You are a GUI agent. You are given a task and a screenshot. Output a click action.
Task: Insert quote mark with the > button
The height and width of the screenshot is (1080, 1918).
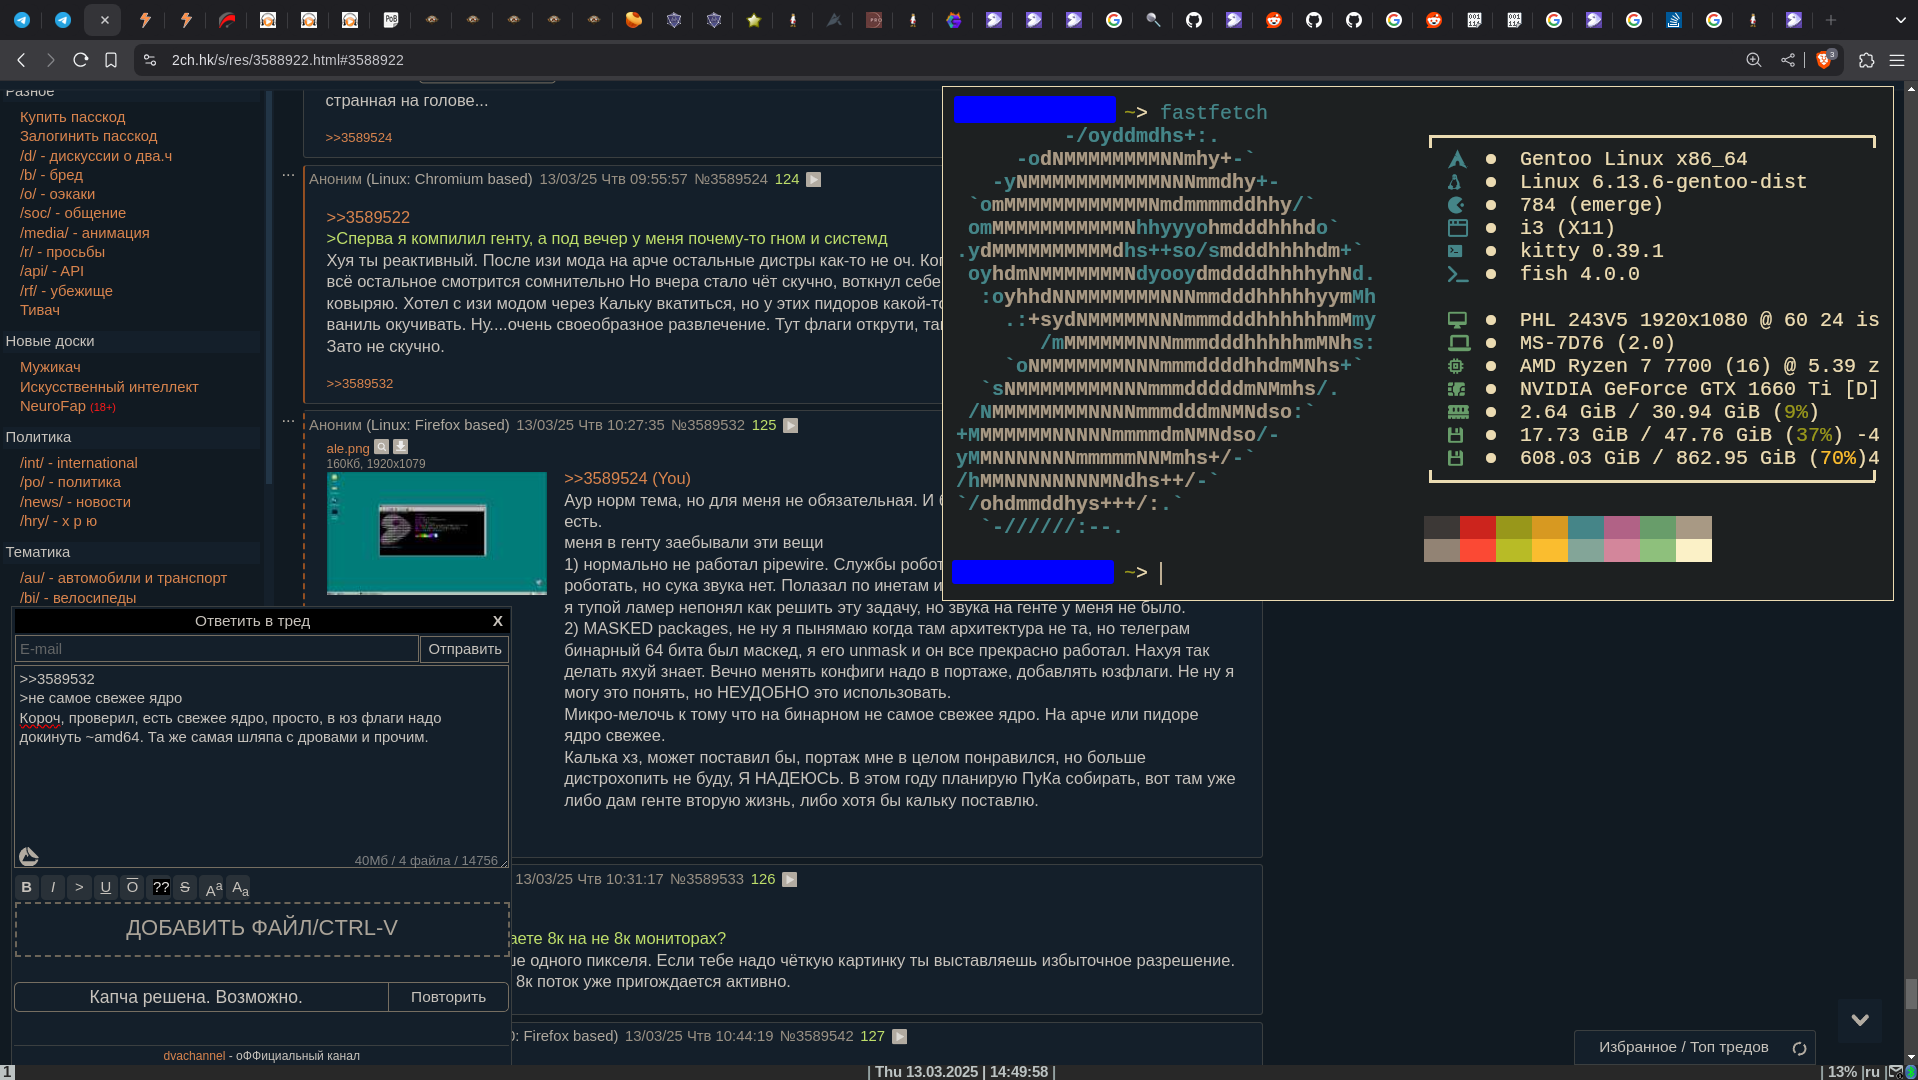pyautogui.click(x=79, y=887)
